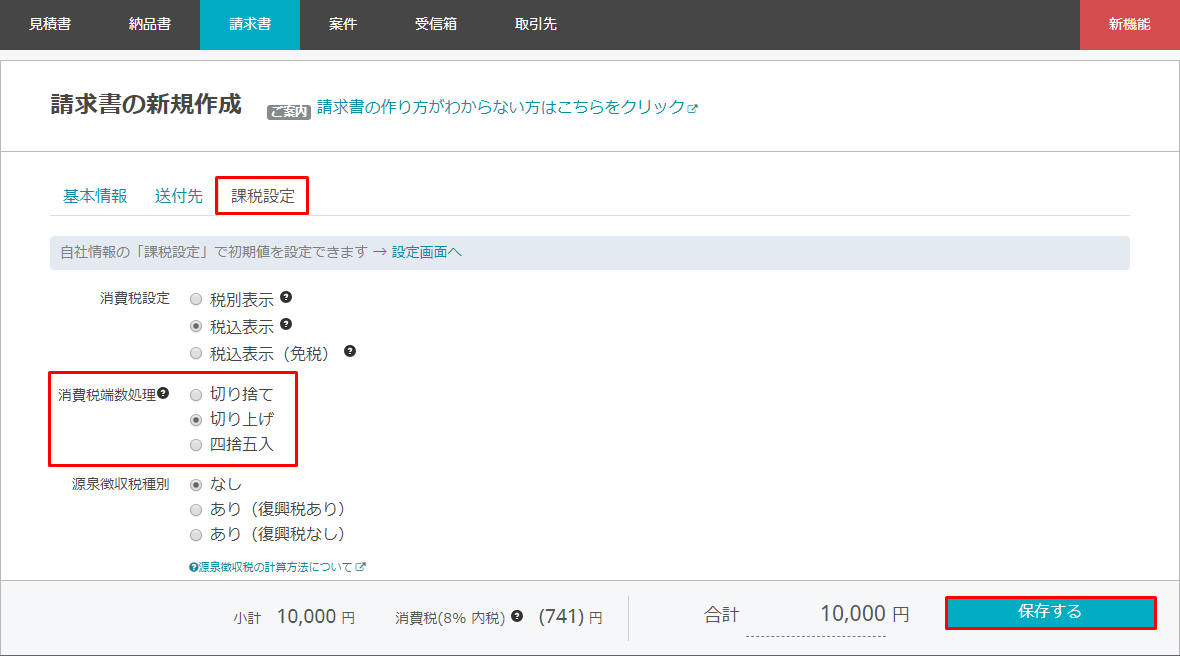
Task: Click help icon beside 消費税端数処理 label
Action: (x=163, y=393)
